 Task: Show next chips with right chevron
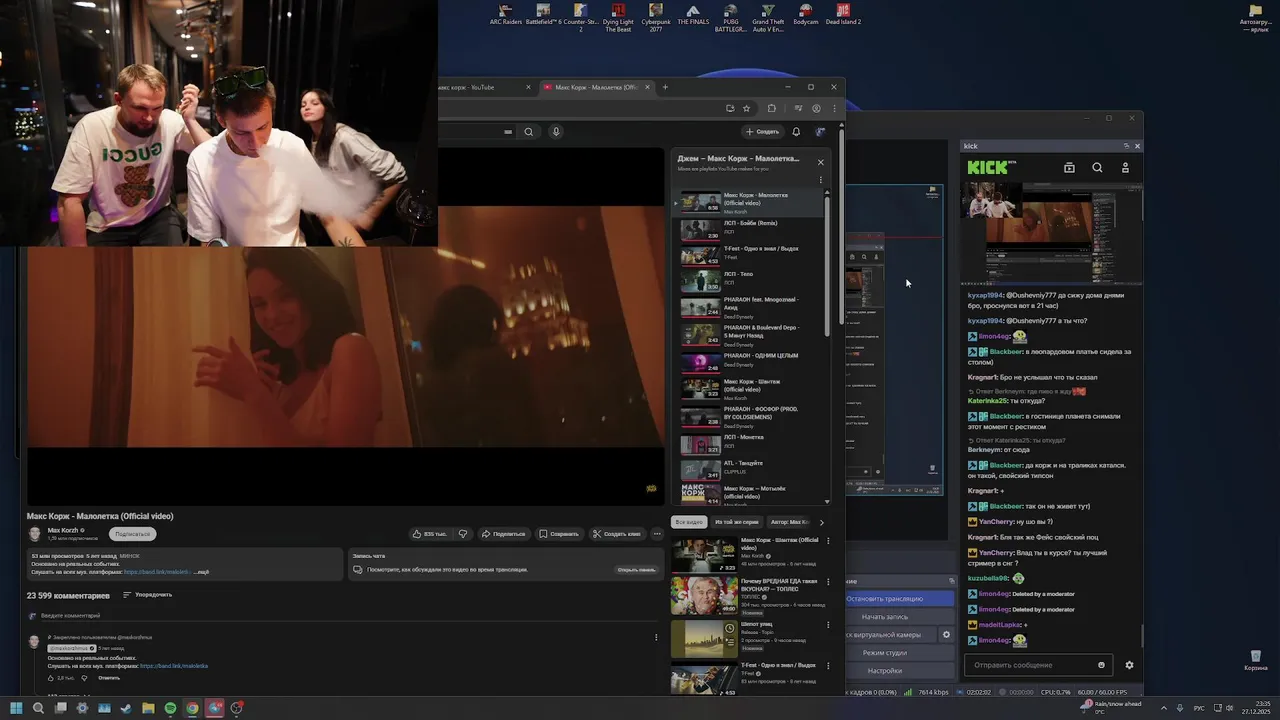coord(822,522)
